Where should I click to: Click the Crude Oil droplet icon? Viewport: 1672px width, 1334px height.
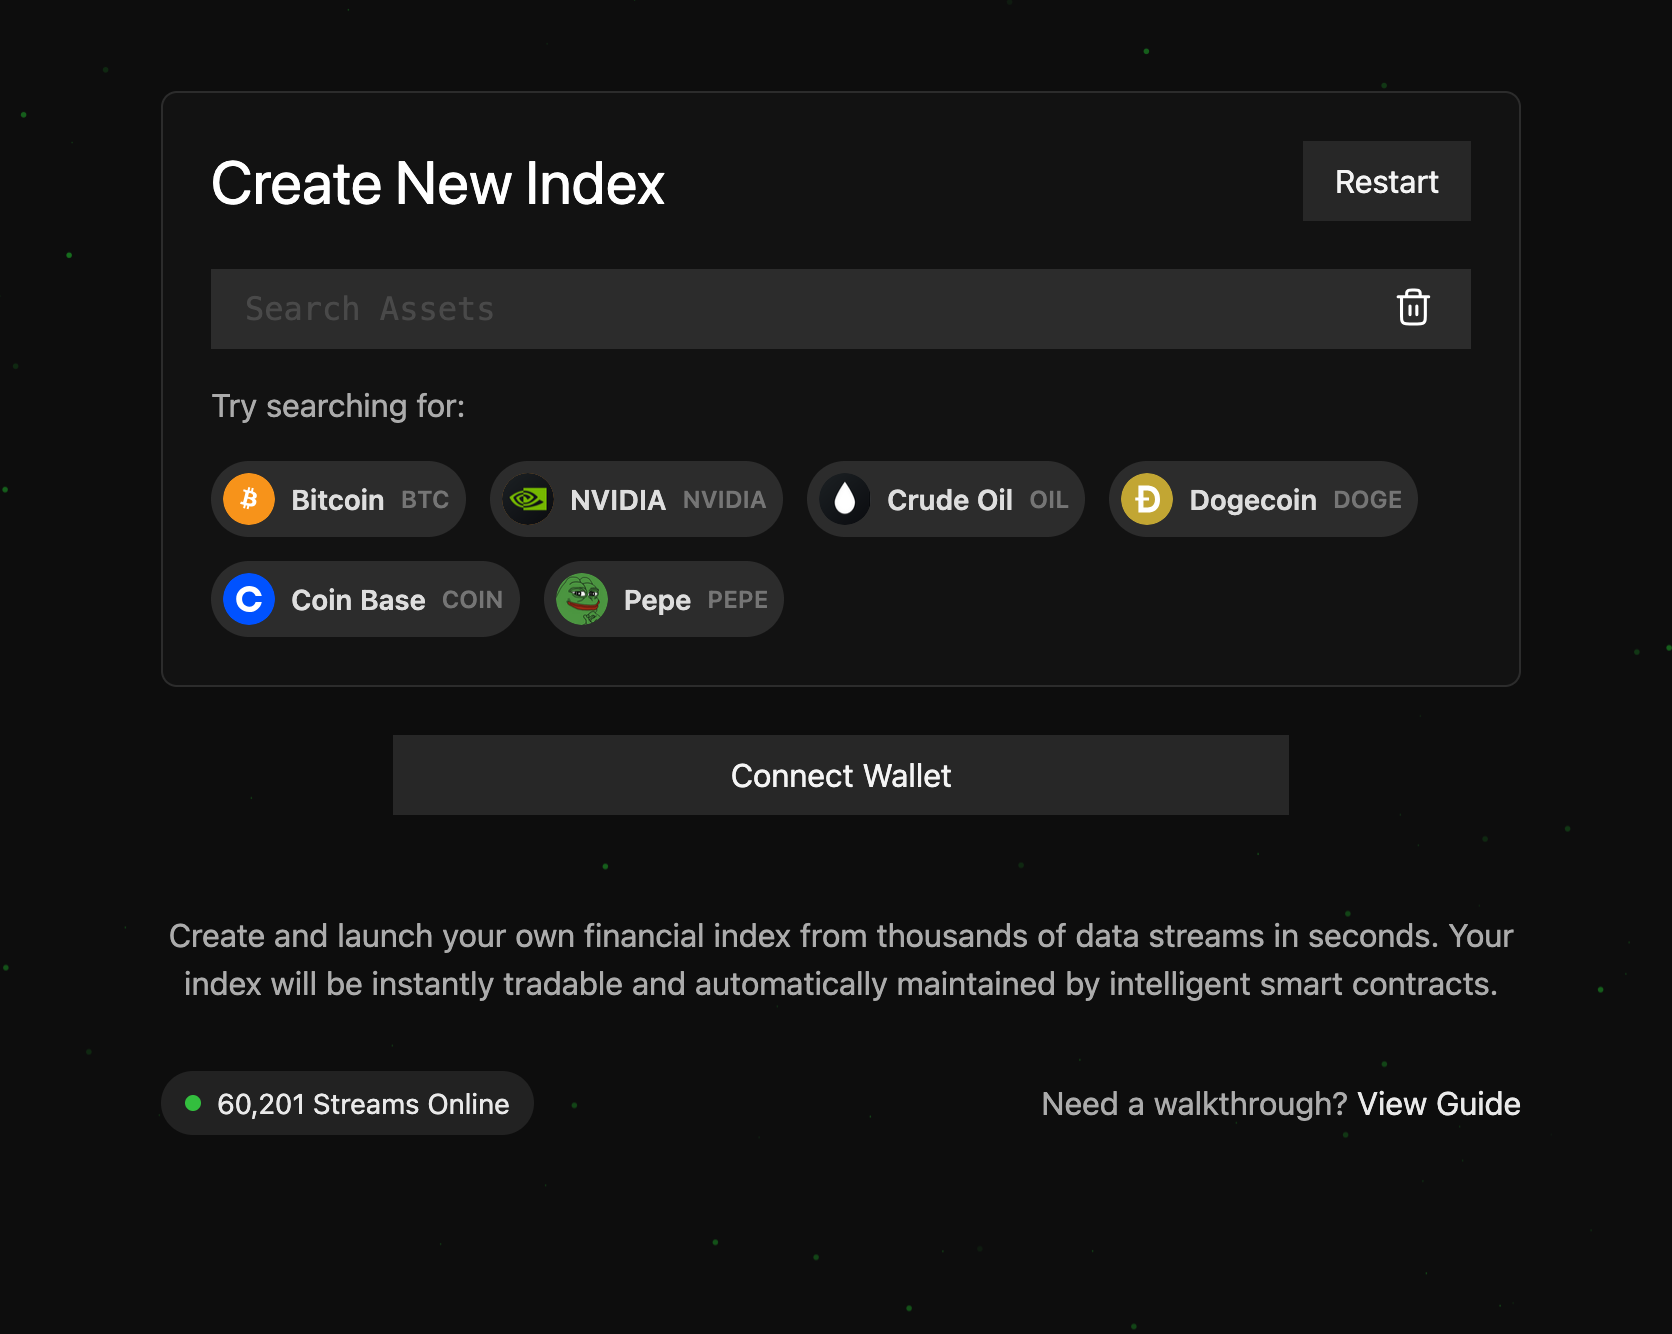(845, 499)
